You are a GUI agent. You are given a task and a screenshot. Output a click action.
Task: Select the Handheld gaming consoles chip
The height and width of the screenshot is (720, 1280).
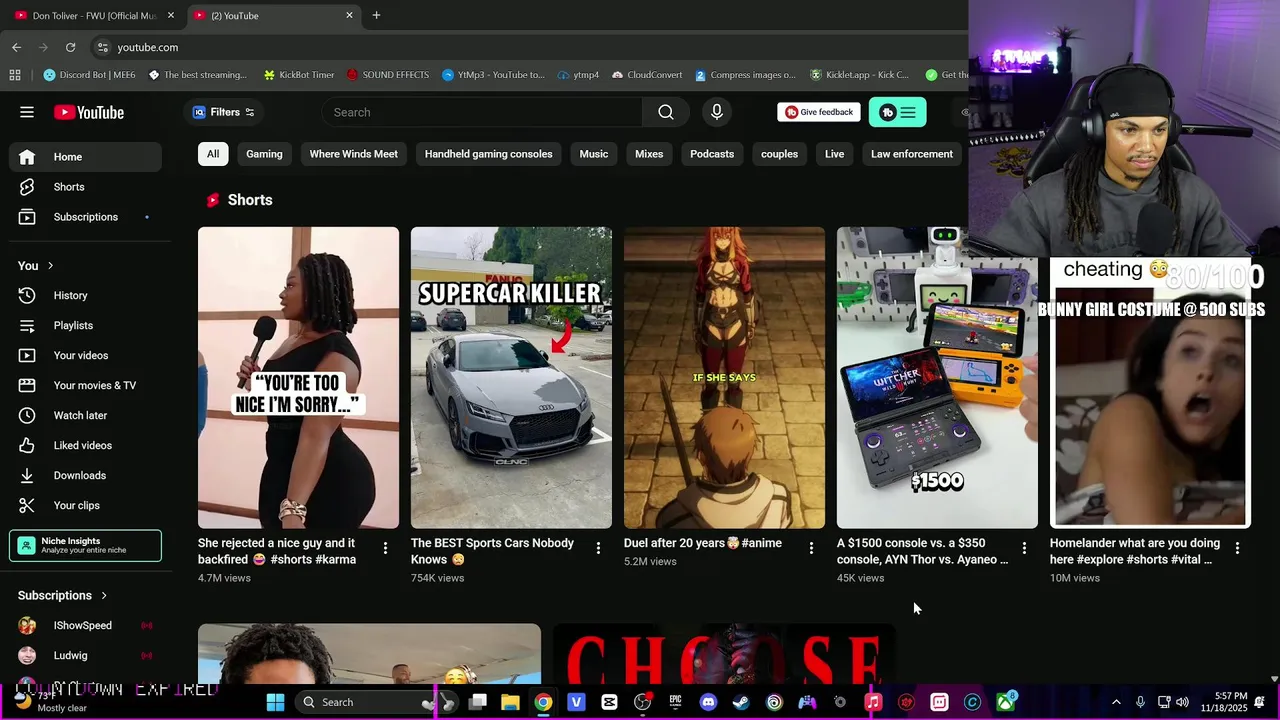(x=488, y=154)
